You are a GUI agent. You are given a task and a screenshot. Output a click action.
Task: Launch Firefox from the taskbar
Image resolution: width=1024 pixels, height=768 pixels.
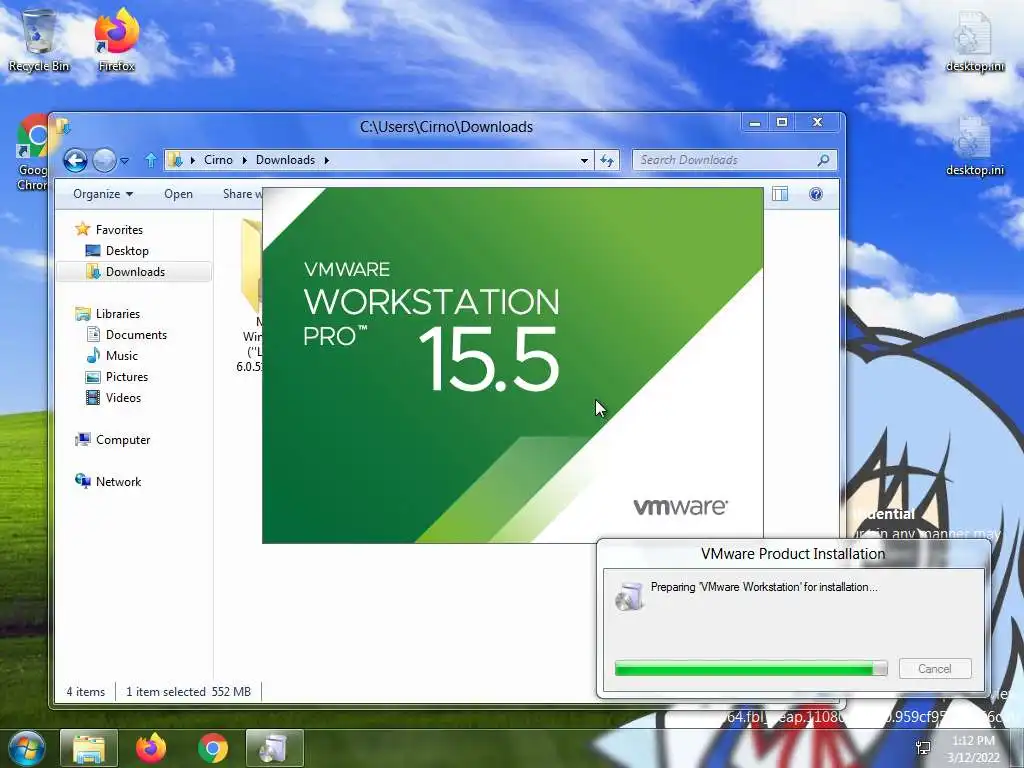point(151,748)
